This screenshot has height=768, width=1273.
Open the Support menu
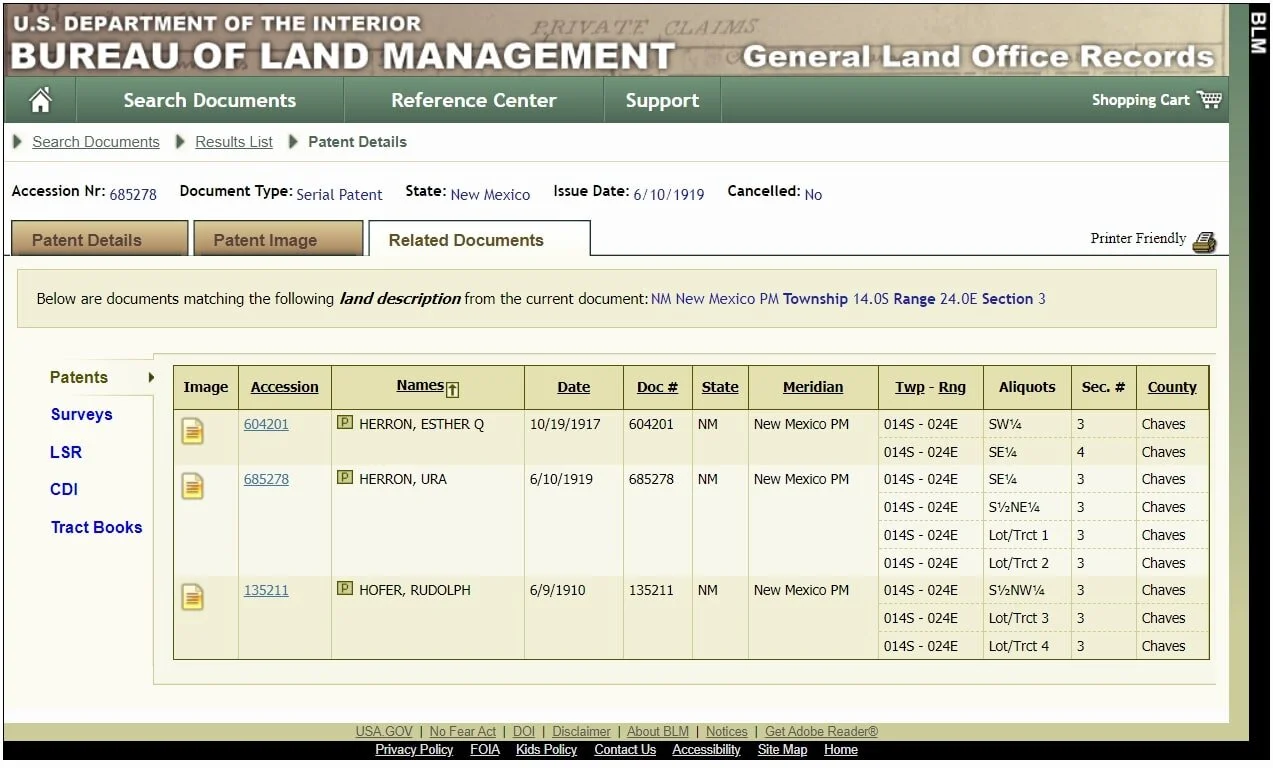(662, 100)
